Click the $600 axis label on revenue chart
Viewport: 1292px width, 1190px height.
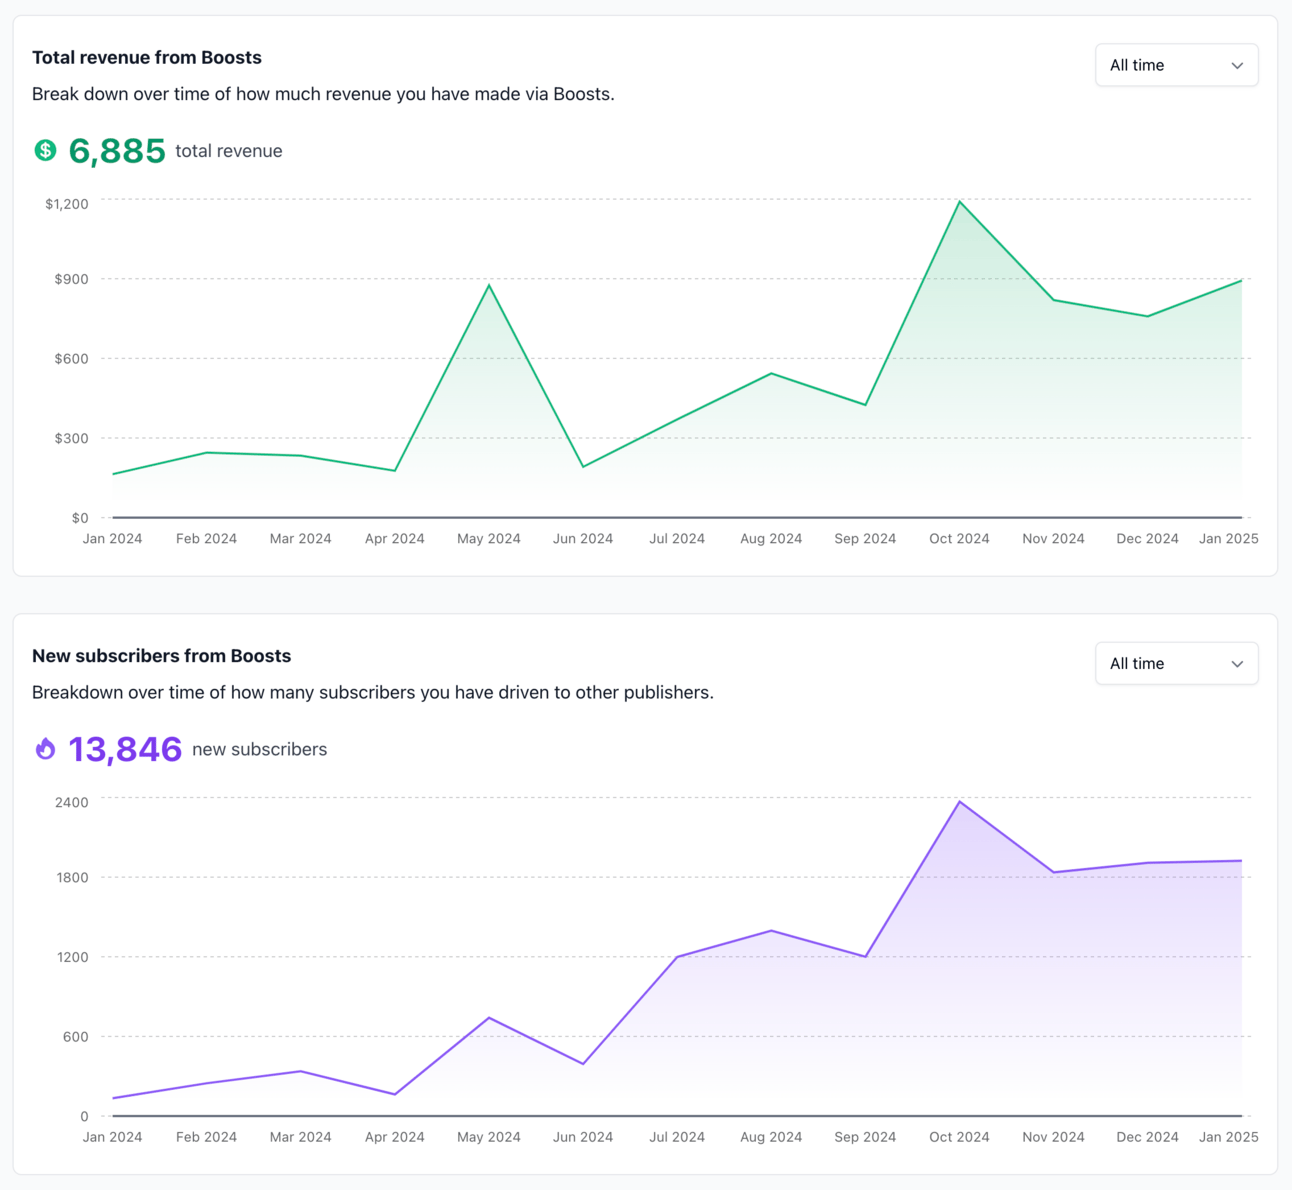click(x=71, y=358)
